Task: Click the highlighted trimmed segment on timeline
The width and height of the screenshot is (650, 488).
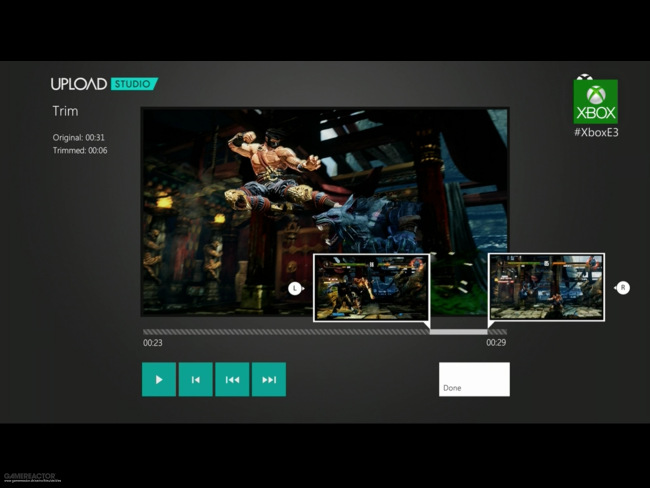Action: point(458,332)
